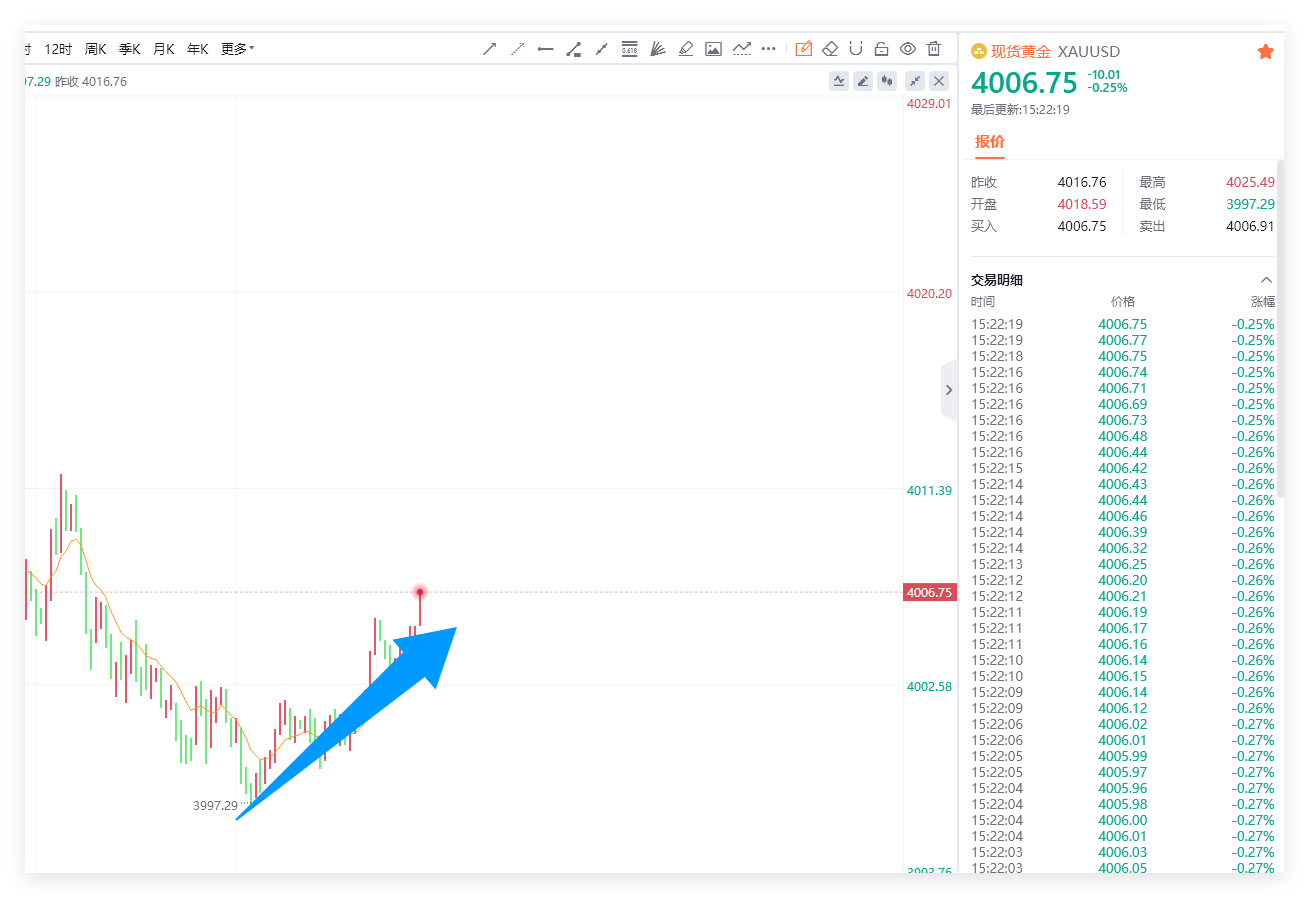Switch to 周K timeframe
The height and width of the screenshot is (898, 1309).
tap(96, 48)
